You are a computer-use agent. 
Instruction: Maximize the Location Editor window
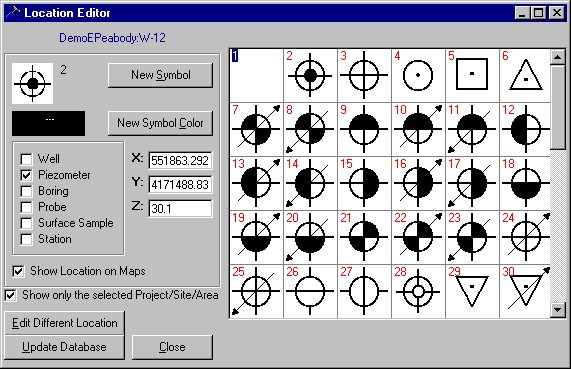coord(538,13)
